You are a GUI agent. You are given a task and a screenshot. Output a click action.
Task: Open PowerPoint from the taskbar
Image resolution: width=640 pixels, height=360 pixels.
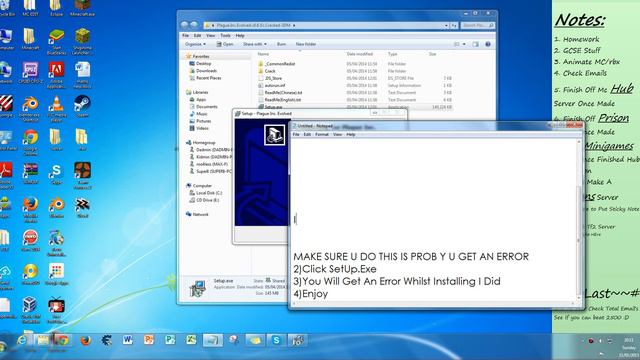[149, 340]
